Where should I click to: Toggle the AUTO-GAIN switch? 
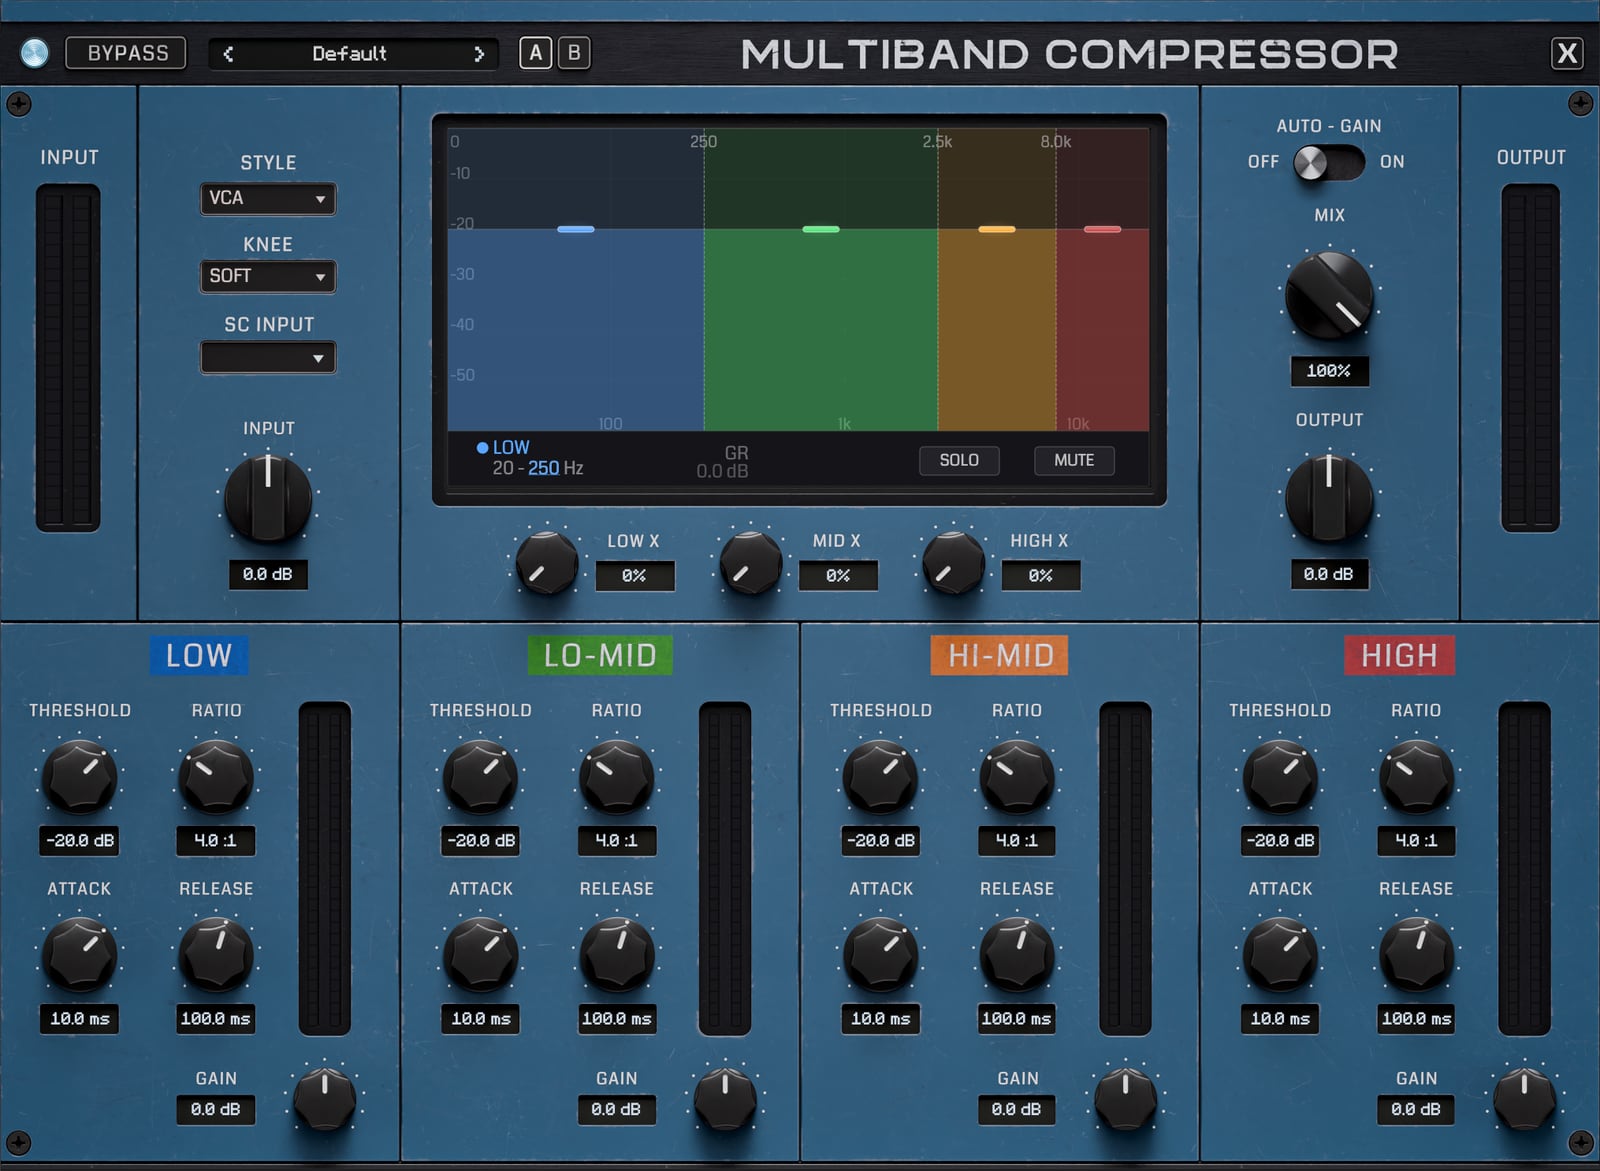point(1328,162)
